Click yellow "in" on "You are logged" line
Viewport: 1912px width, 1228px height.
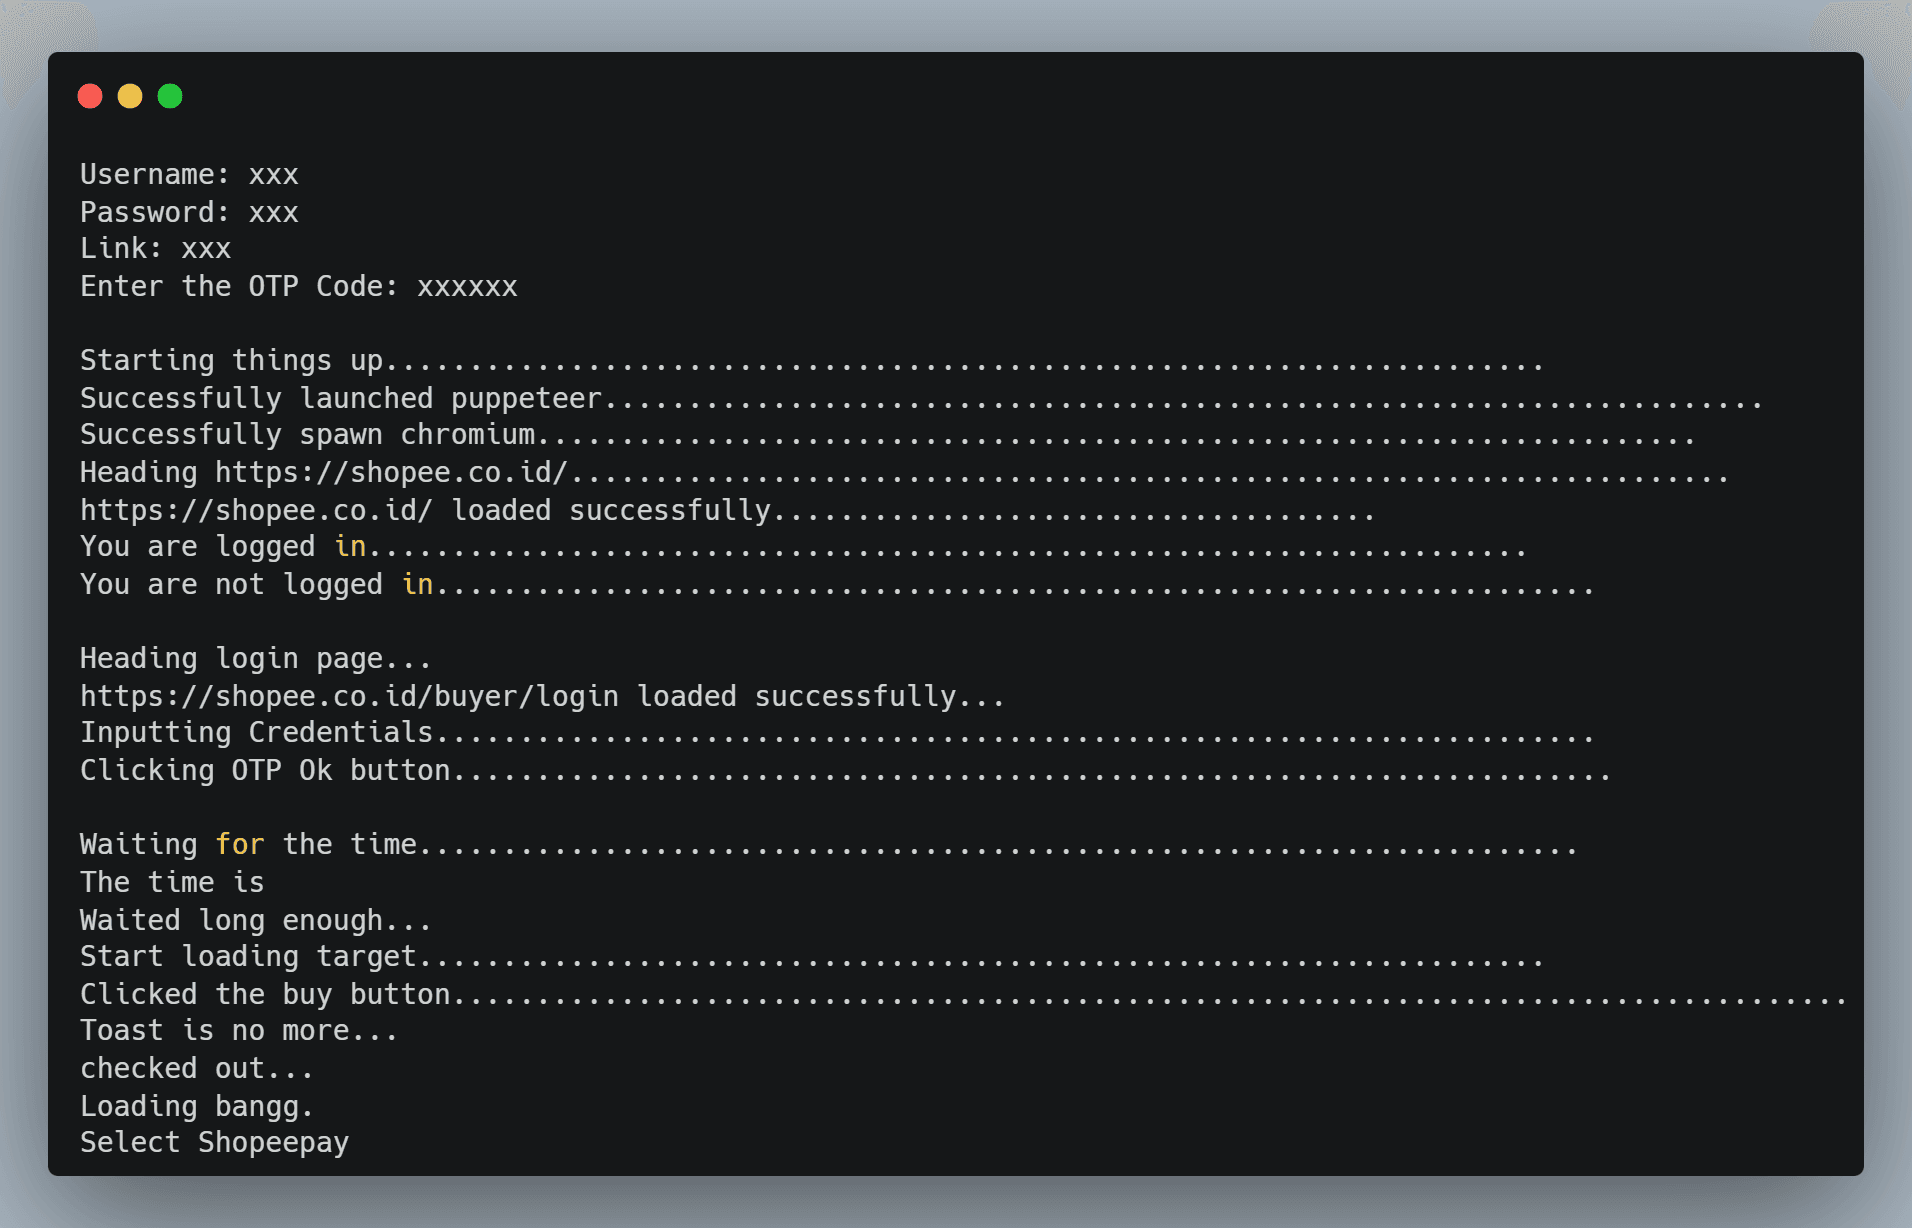(x=350, y=547)
